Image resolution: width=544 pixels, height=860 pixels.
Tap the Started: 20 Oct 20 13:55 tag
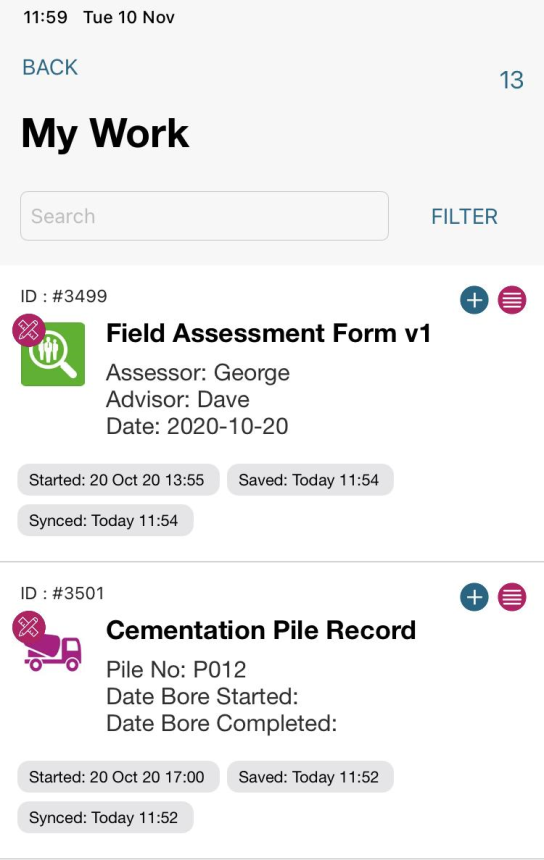pyautogui.click(x=118, y=480)
